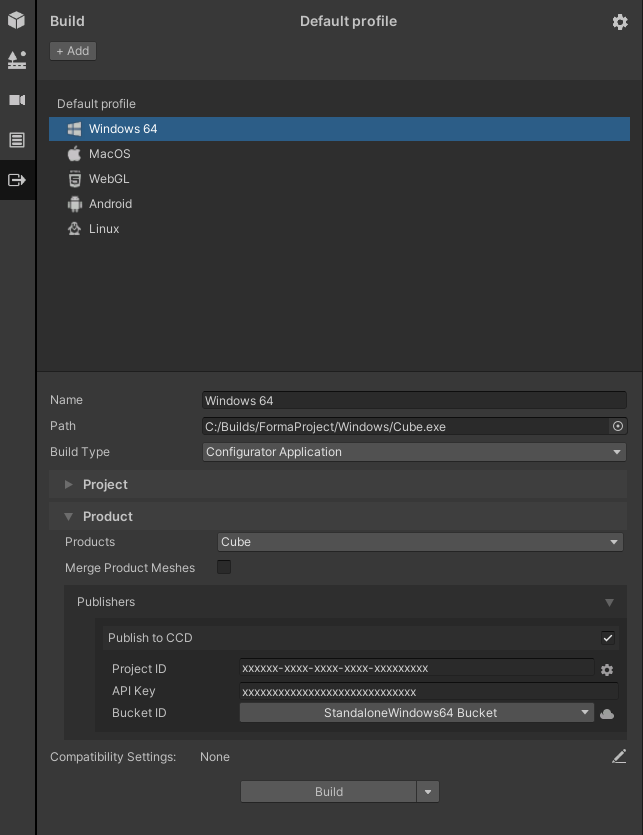Image resolution: width=643 pixels, height=835 pixels.
Task: Click the cube icon in left sidebar
Action: [x=17, y=20]
